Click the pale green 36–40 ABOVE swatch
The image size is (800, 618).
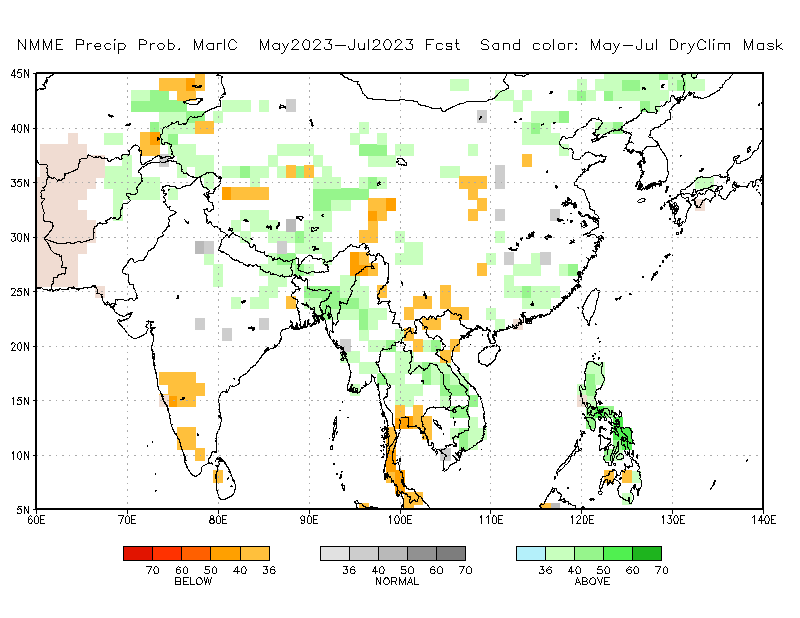[560, 553]
